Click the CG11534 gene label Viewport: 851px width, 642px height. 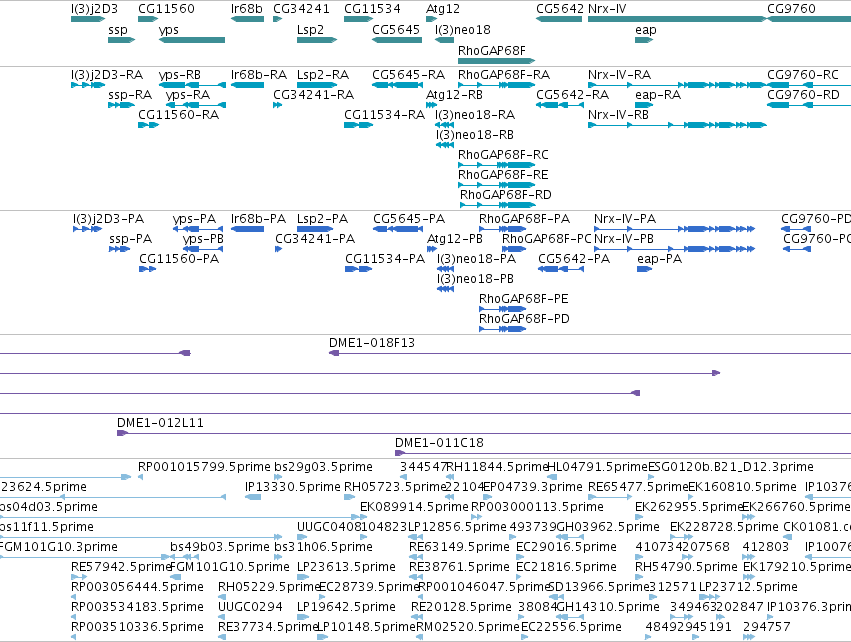tap(372, 9)
